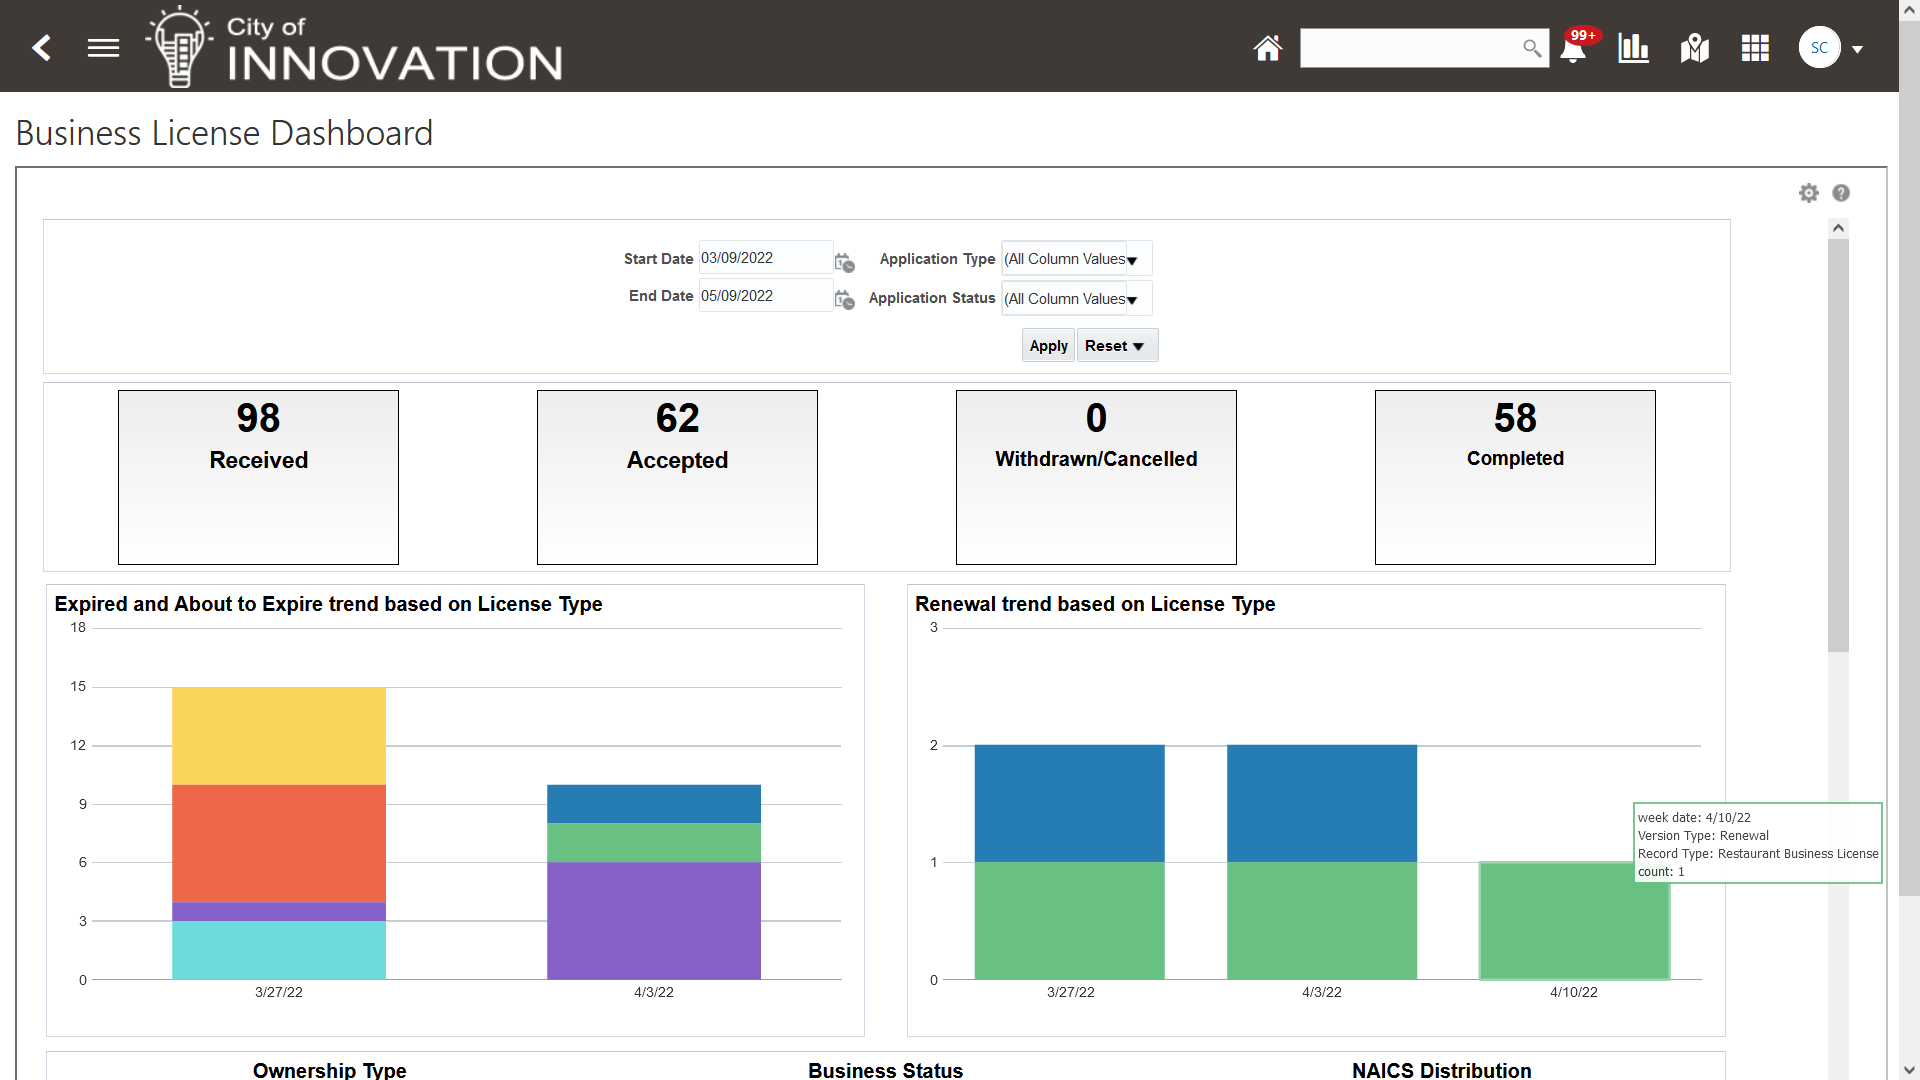Viewport: 1920px width, 1080px height.
Task: Open the hamburger navigation menu
Action: [x=103, y=47]
